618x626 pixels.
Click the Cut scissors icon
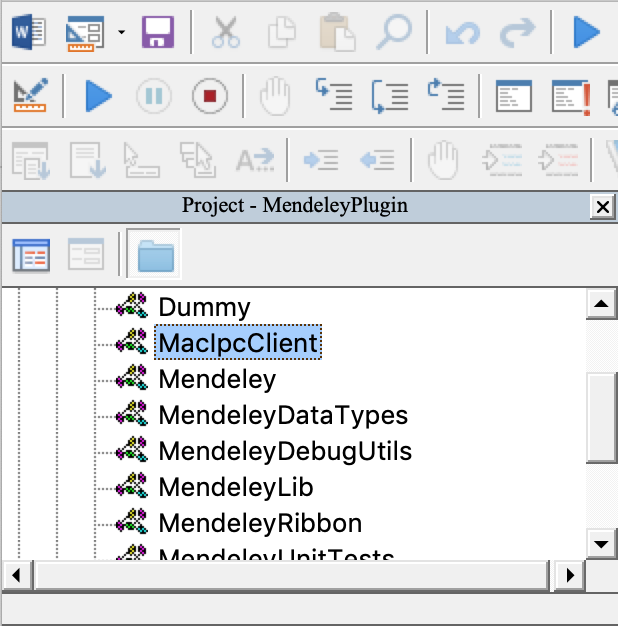226,32
